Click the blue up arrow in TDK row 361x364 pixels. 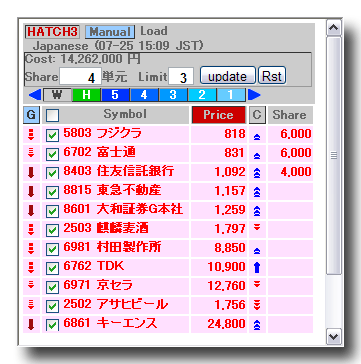pyautogui.click(x=257, y=268)
